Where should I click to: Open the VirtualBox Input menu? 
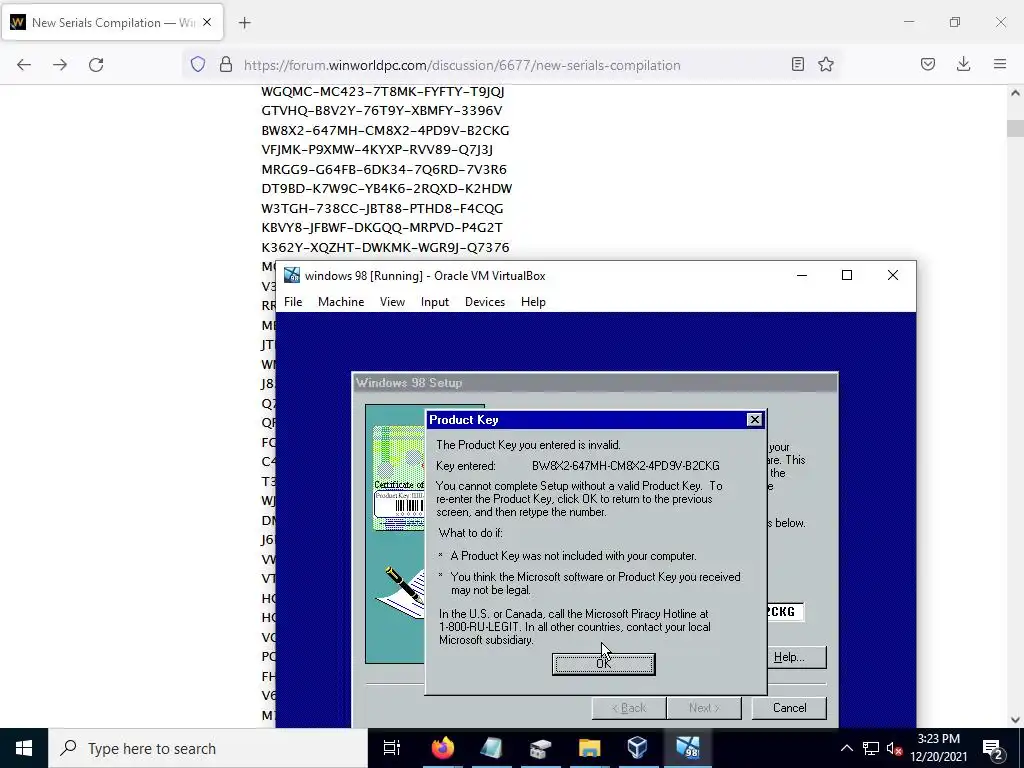435,302
